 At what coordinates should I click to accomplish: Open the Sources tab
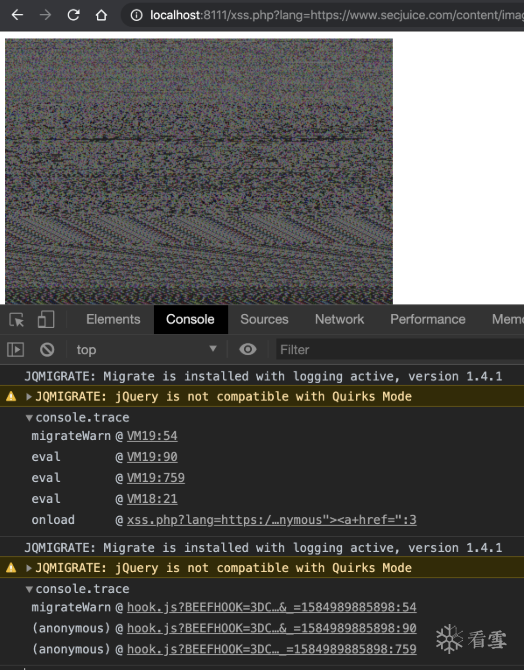point(264,320)
